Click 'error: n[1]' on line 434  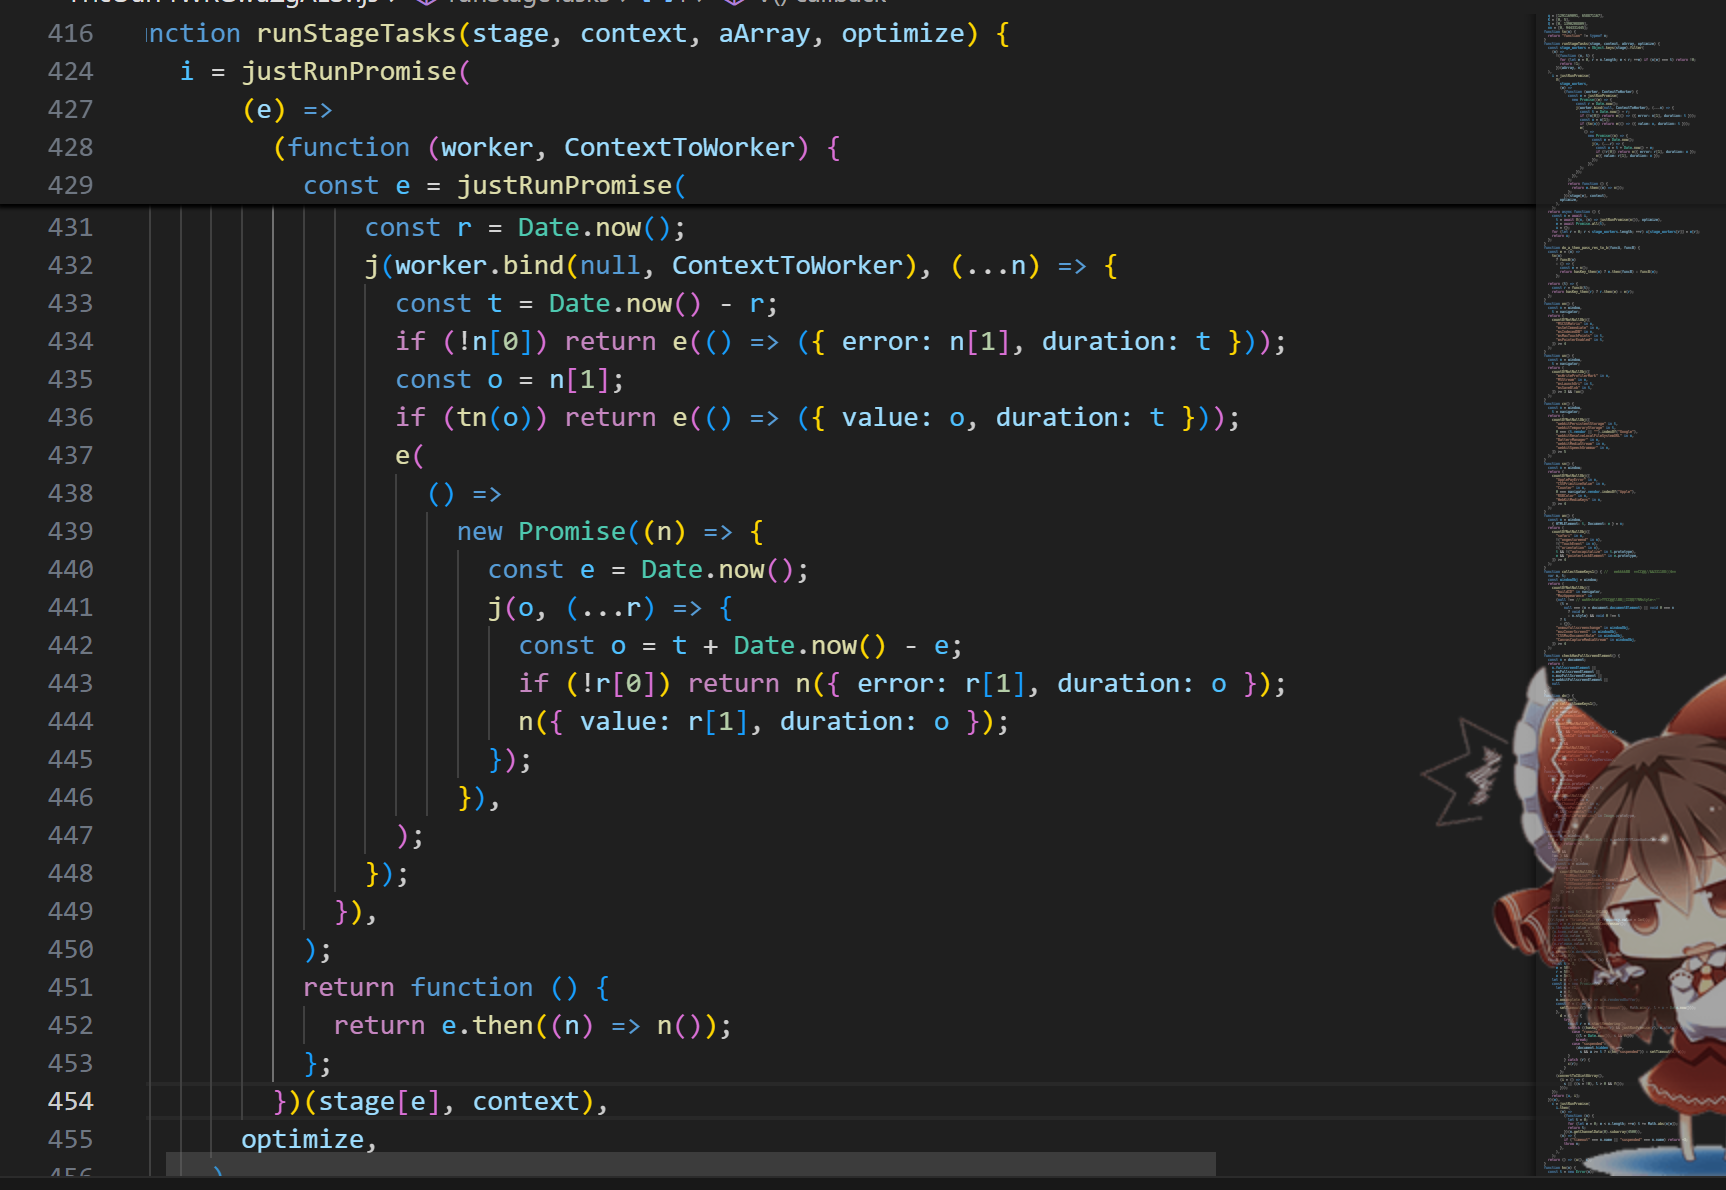(933, 342)
